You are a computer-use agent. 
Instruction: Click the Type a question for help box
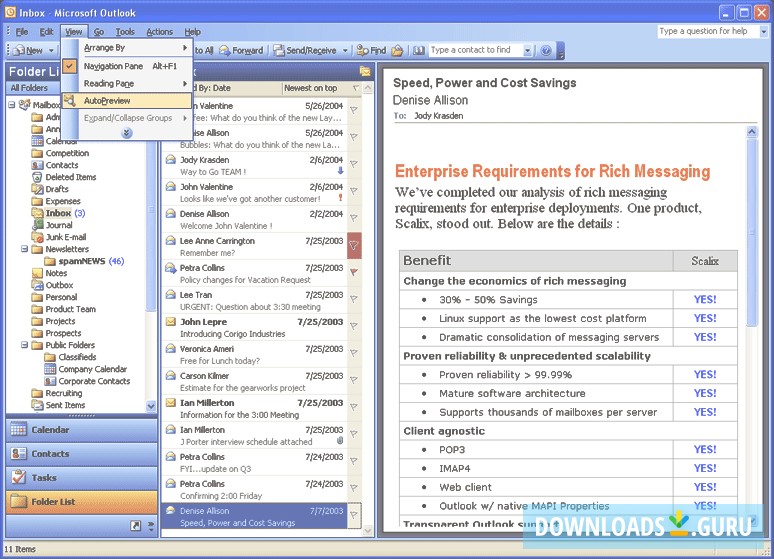point(708,31)
